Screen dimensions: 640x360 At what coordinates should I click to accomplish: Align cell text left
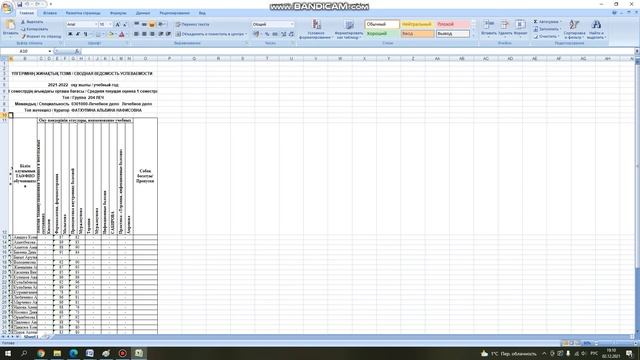pyautogui.click(x=136, y=34)
